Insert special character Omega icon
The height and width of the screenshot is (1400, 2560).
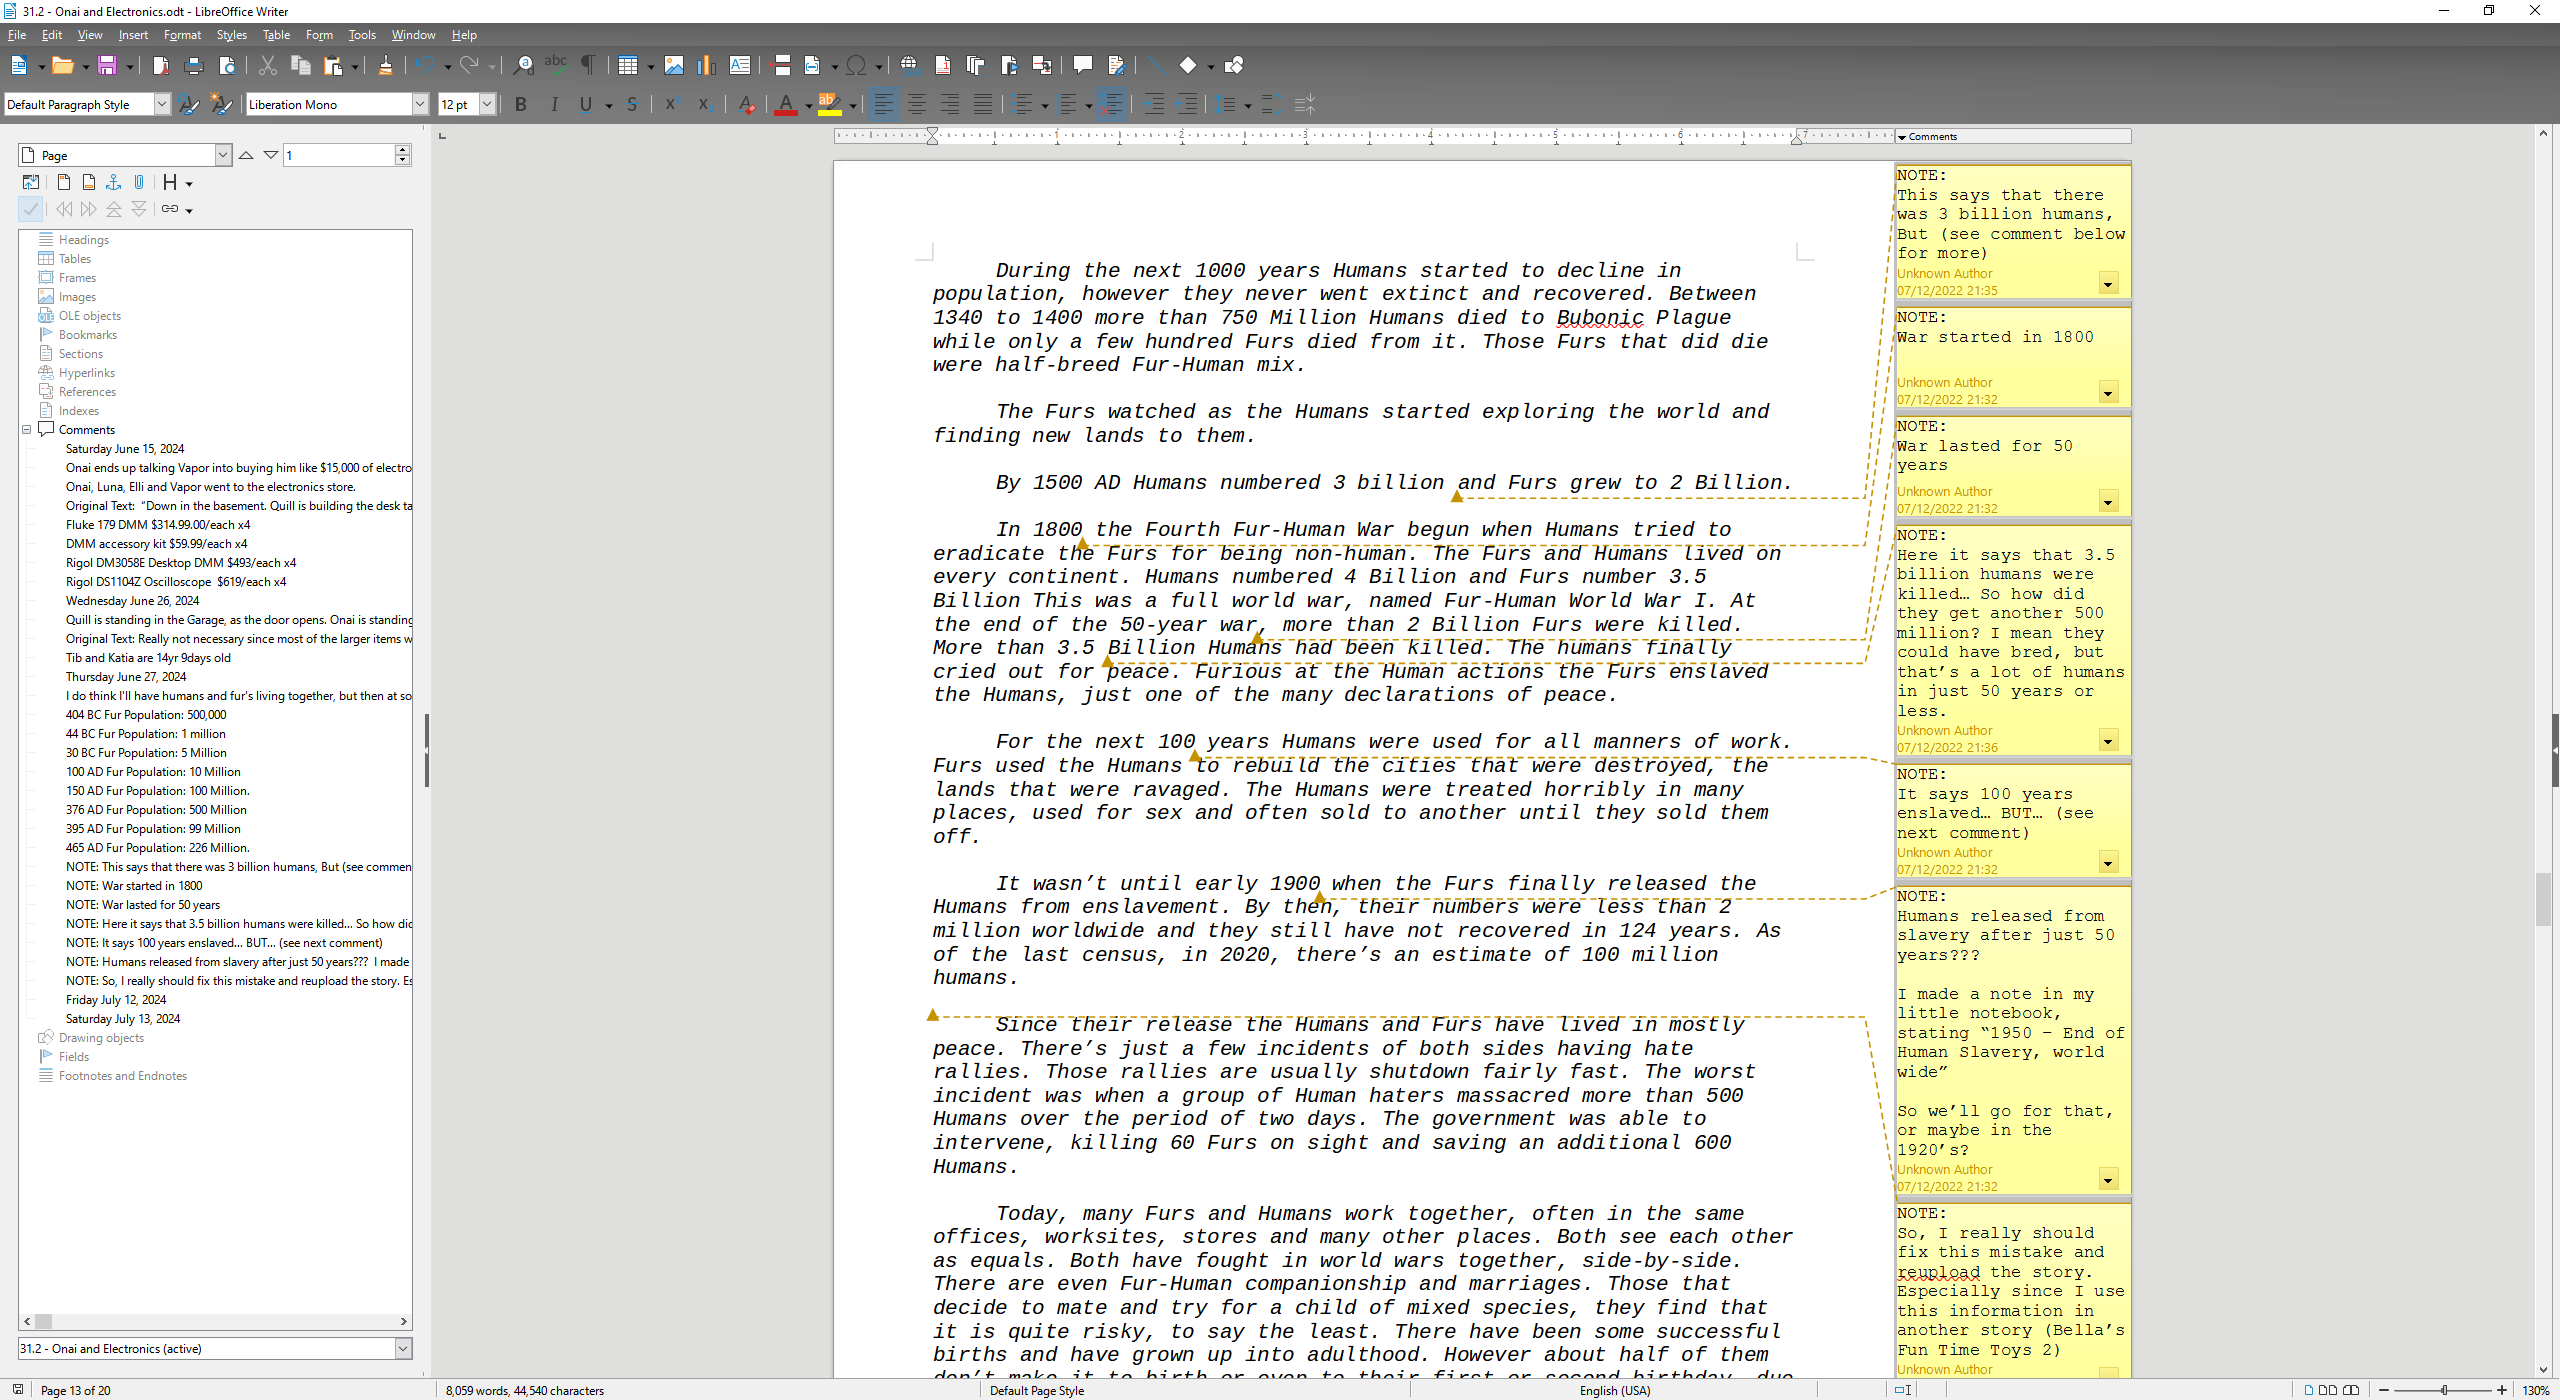coord(856,66)
